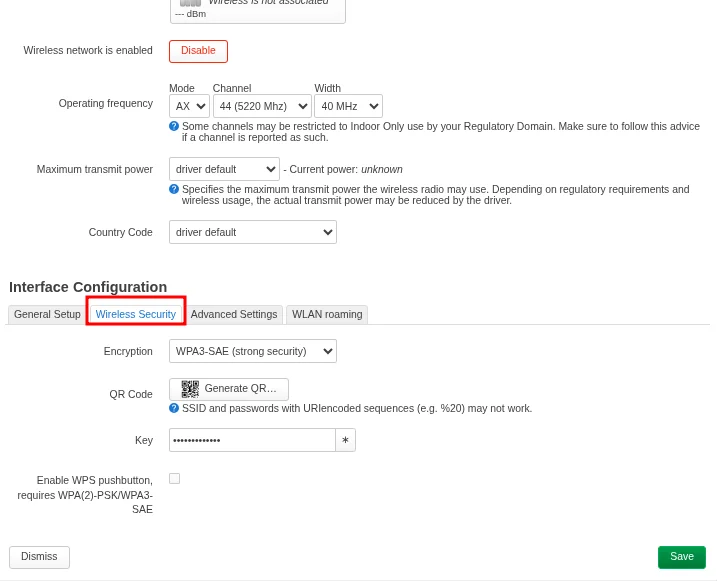Screen dimensions: 717x581
Task: Enable the WPS pushbutton checkbox
Action: pyautogui.click(x=175, y=479)
